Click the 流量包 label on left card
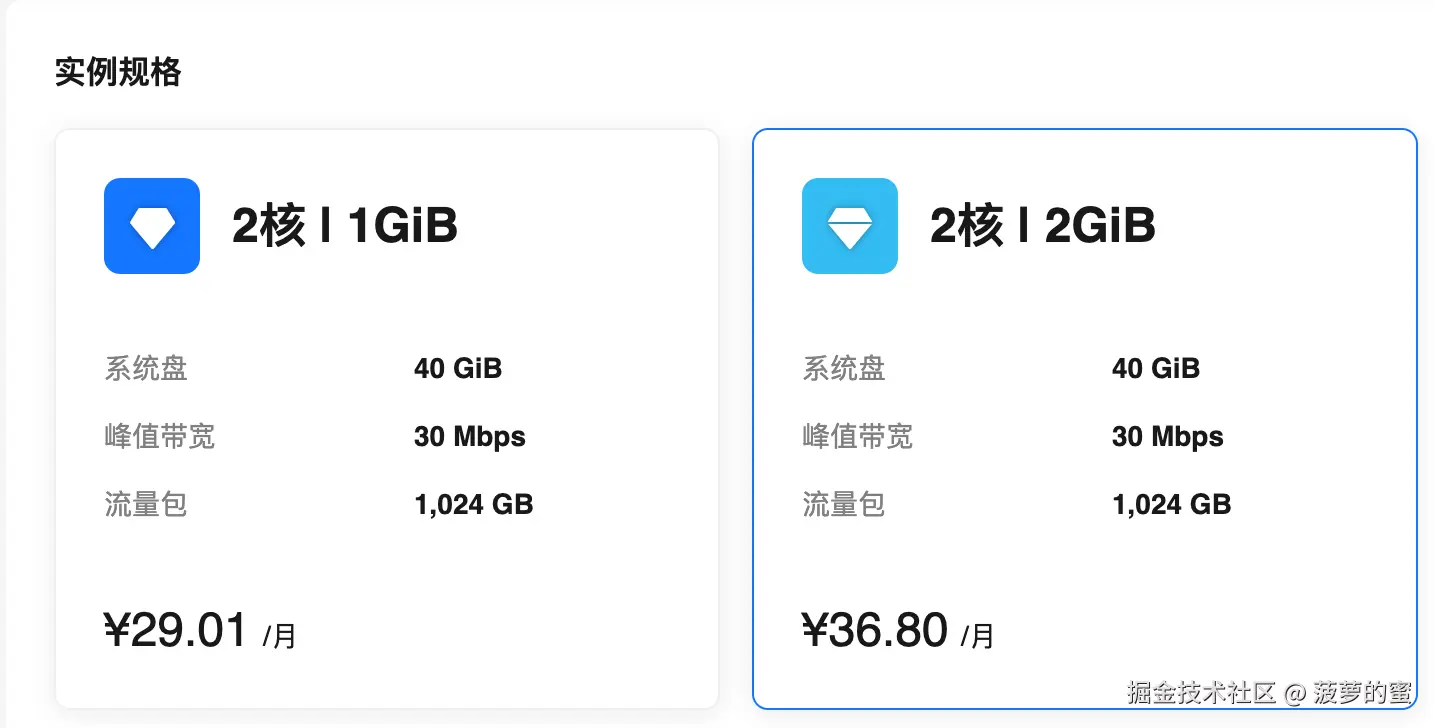 (x=146, y=505)
